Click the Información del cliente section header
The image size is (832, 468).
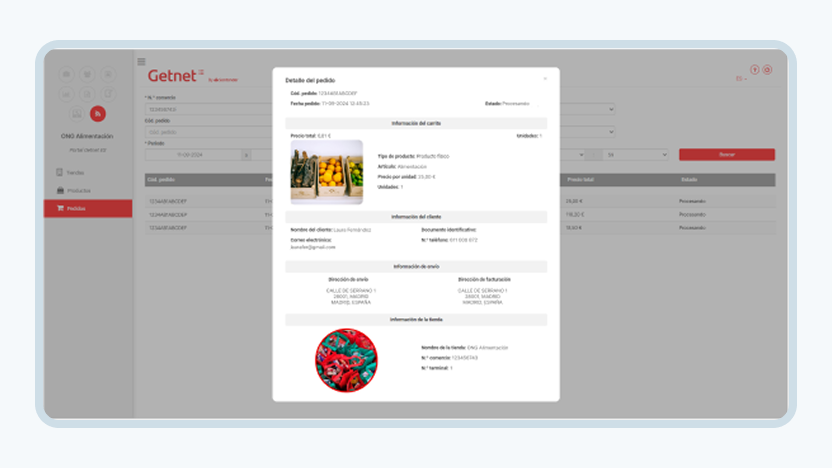click(x=416, y=217)
